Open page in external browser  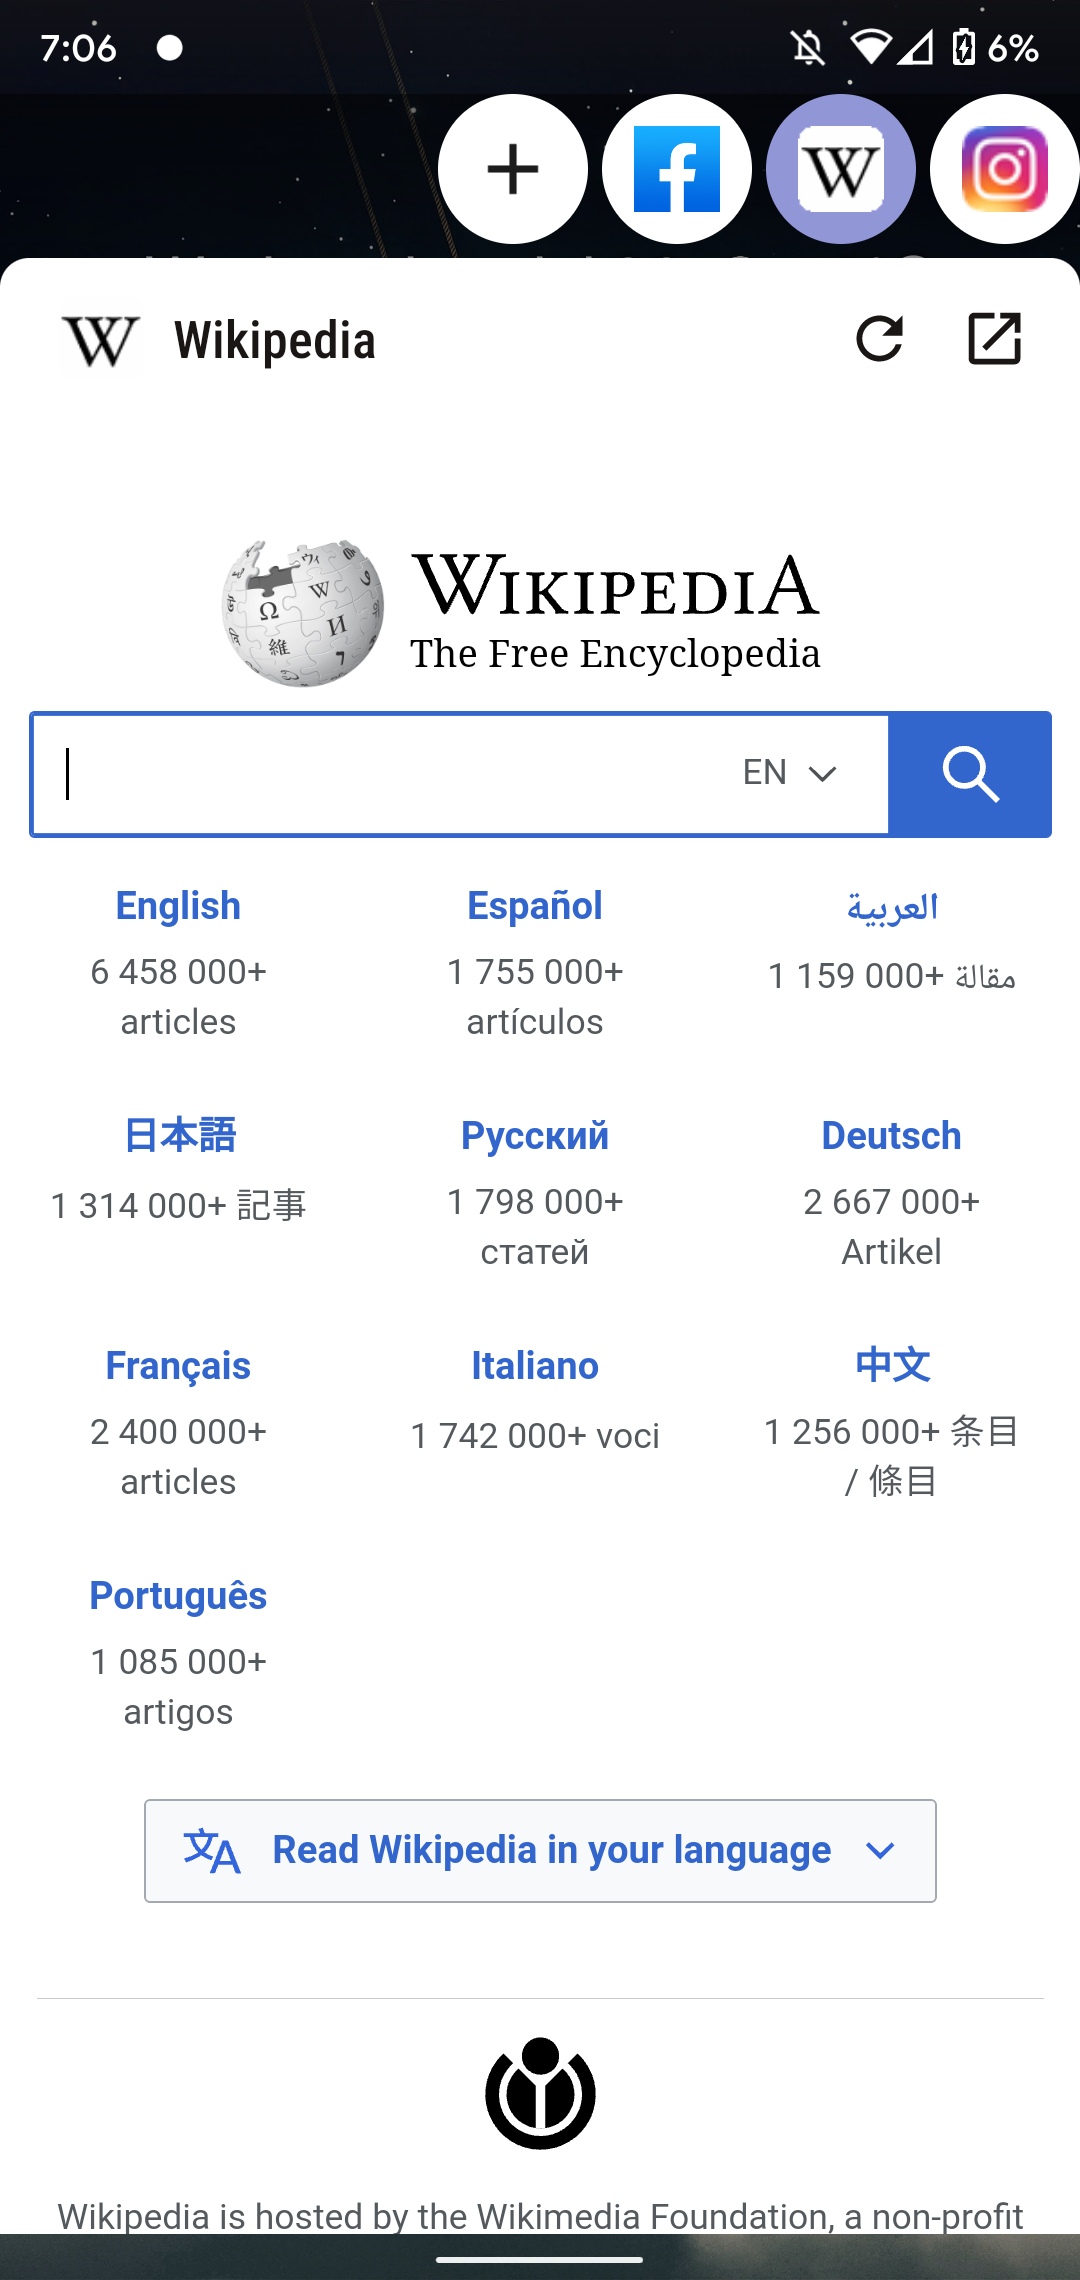995,339
